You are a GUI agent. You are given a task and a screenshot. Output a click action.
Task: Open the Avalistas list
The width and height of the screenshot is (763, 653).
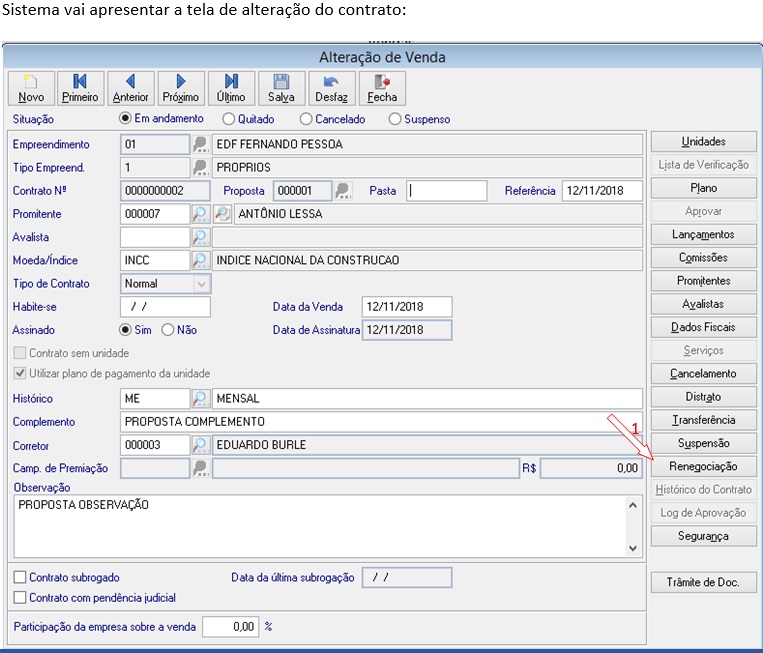(x=703, y=304)
